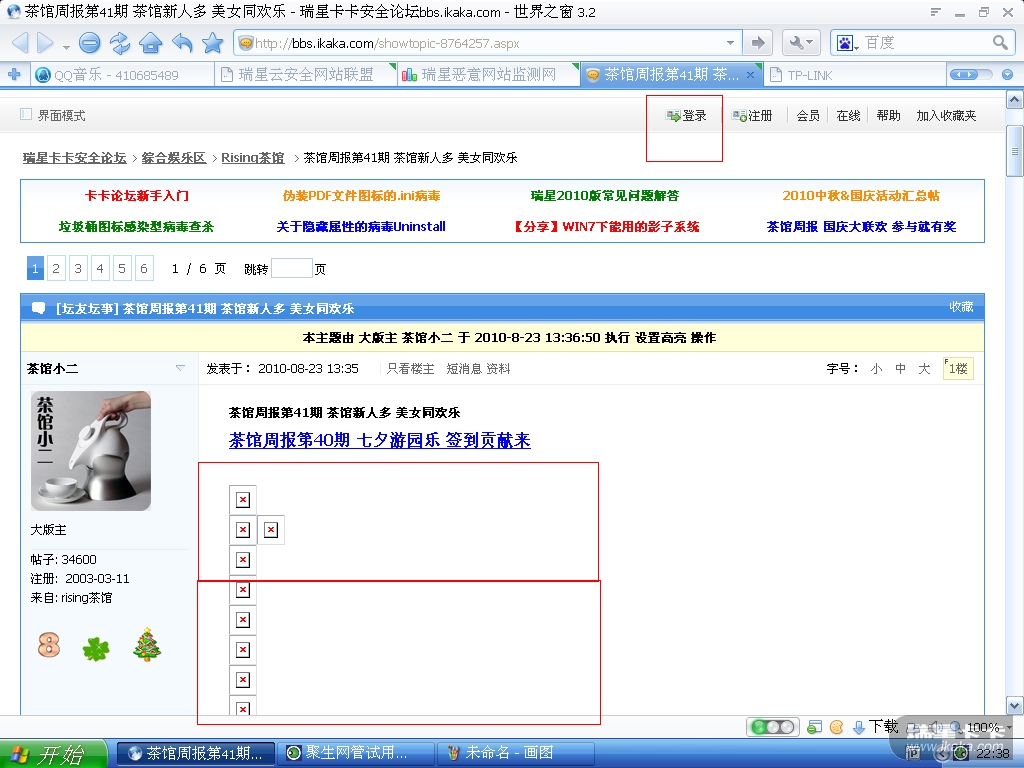Click 只看楼主 filter link
Screen dimensions: 1024x768
pyautogui.click(x=410, y=368)
